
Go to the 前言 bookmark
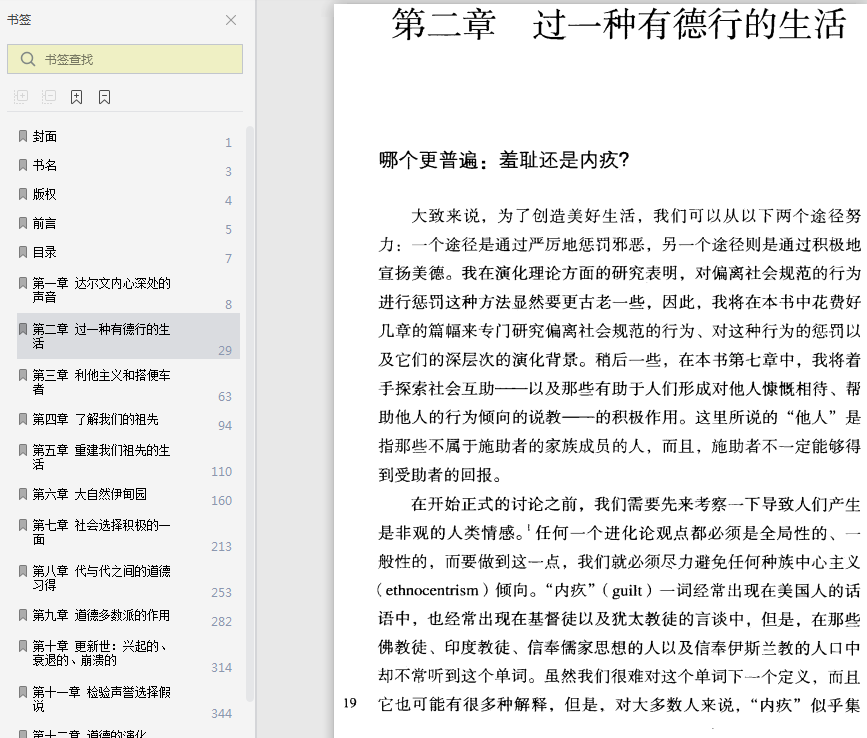pos(45,223)
